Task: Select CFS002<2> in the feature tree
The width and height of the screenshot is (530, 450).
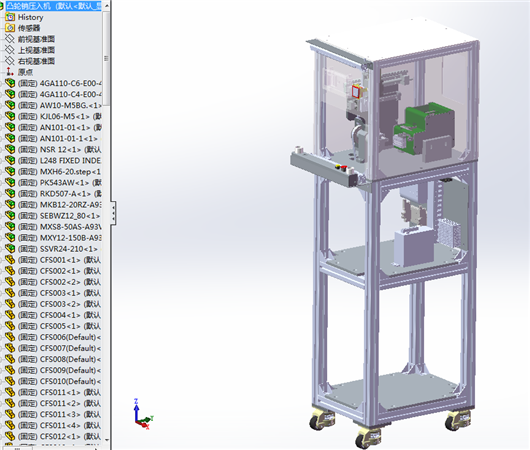Action: pyautogui.click(x=59, y=282)
